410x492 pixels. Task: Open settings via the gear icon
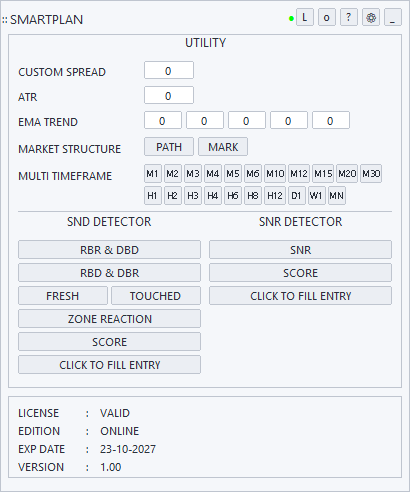click(x=371, y=17)
